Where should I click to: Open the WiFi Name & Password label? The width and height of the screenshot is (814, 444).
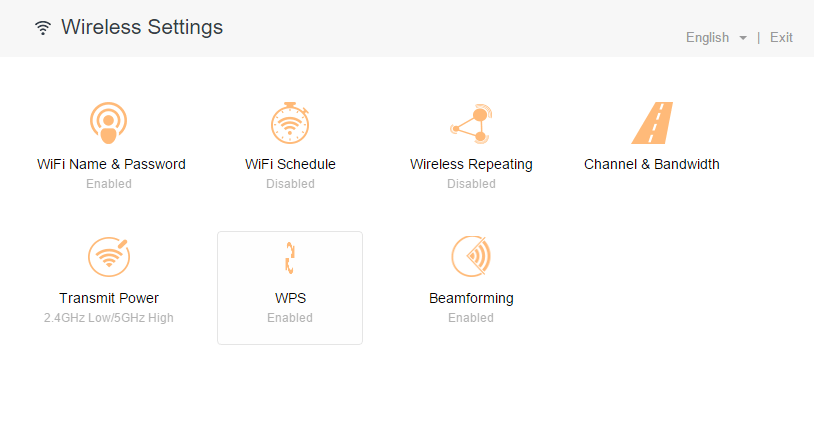point(111,164)
